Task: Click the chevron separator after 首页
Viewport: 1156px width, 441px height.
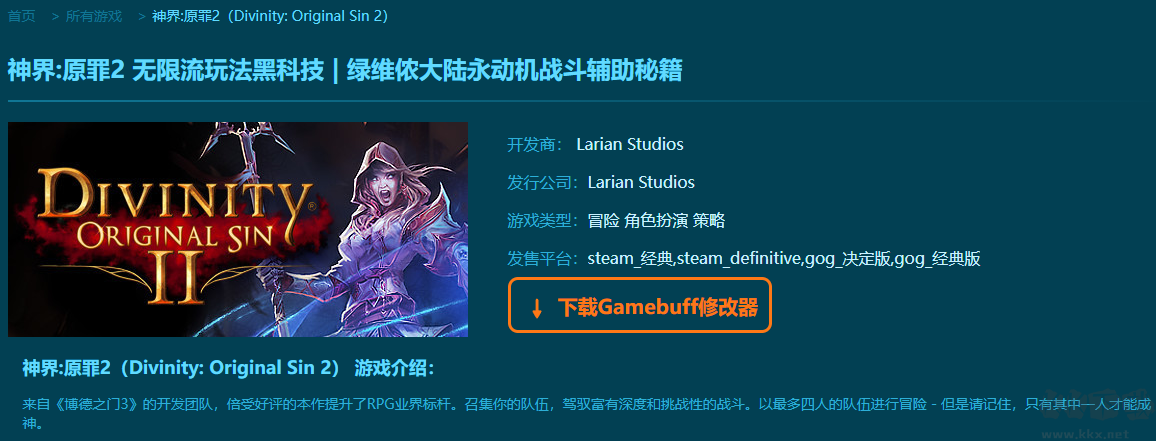Action: click(x=55, y=16)
